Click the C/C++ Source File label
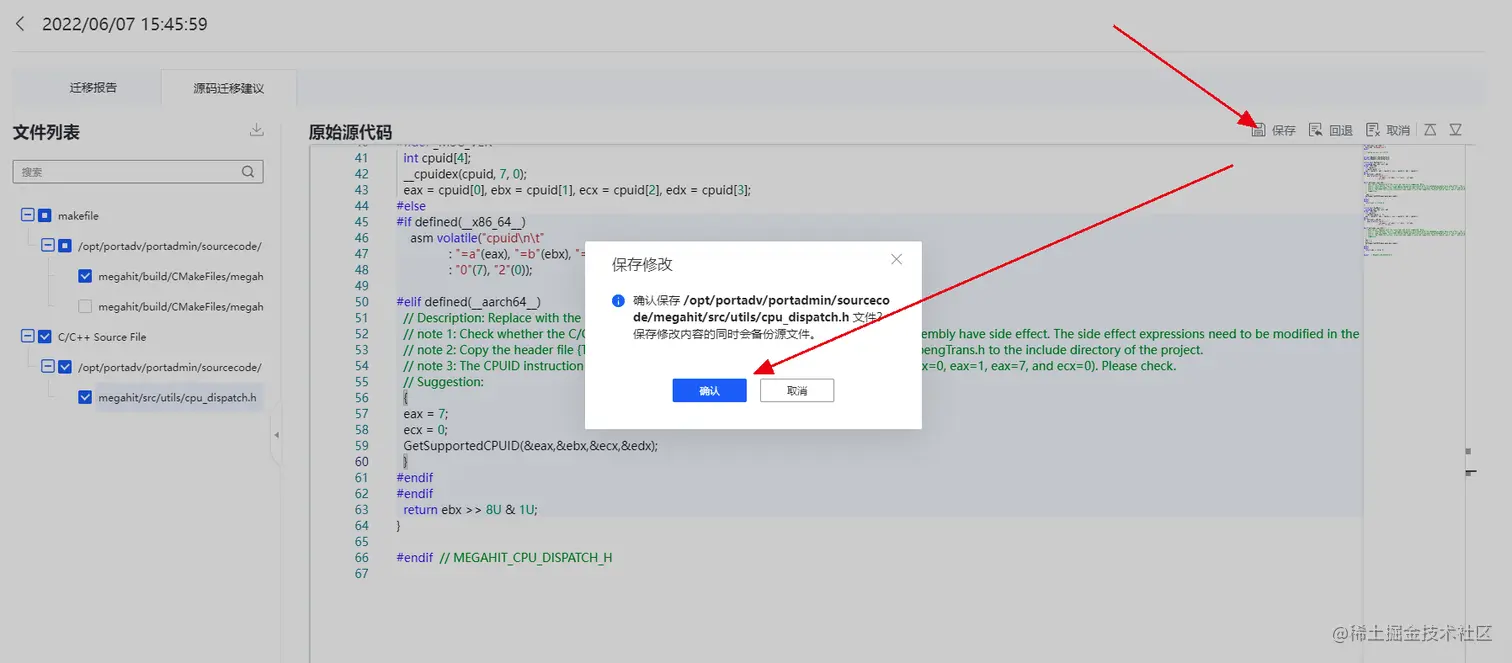Screen dimensions: 1512x663 (x=102, y=337)
